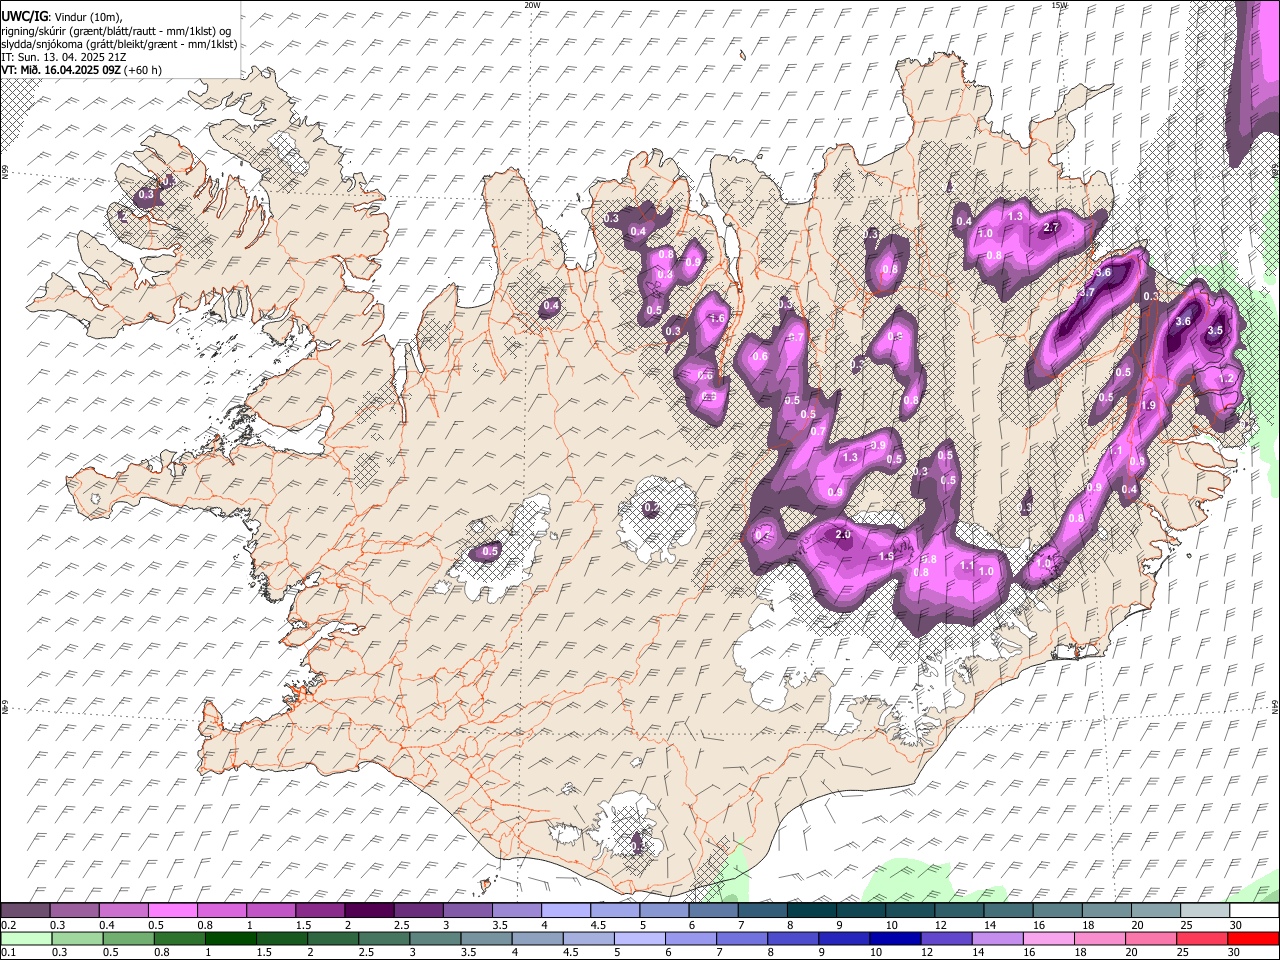1280x960 pixels.
Task: Click the '30' label in the snow legend row
Action: point(1236,925)
